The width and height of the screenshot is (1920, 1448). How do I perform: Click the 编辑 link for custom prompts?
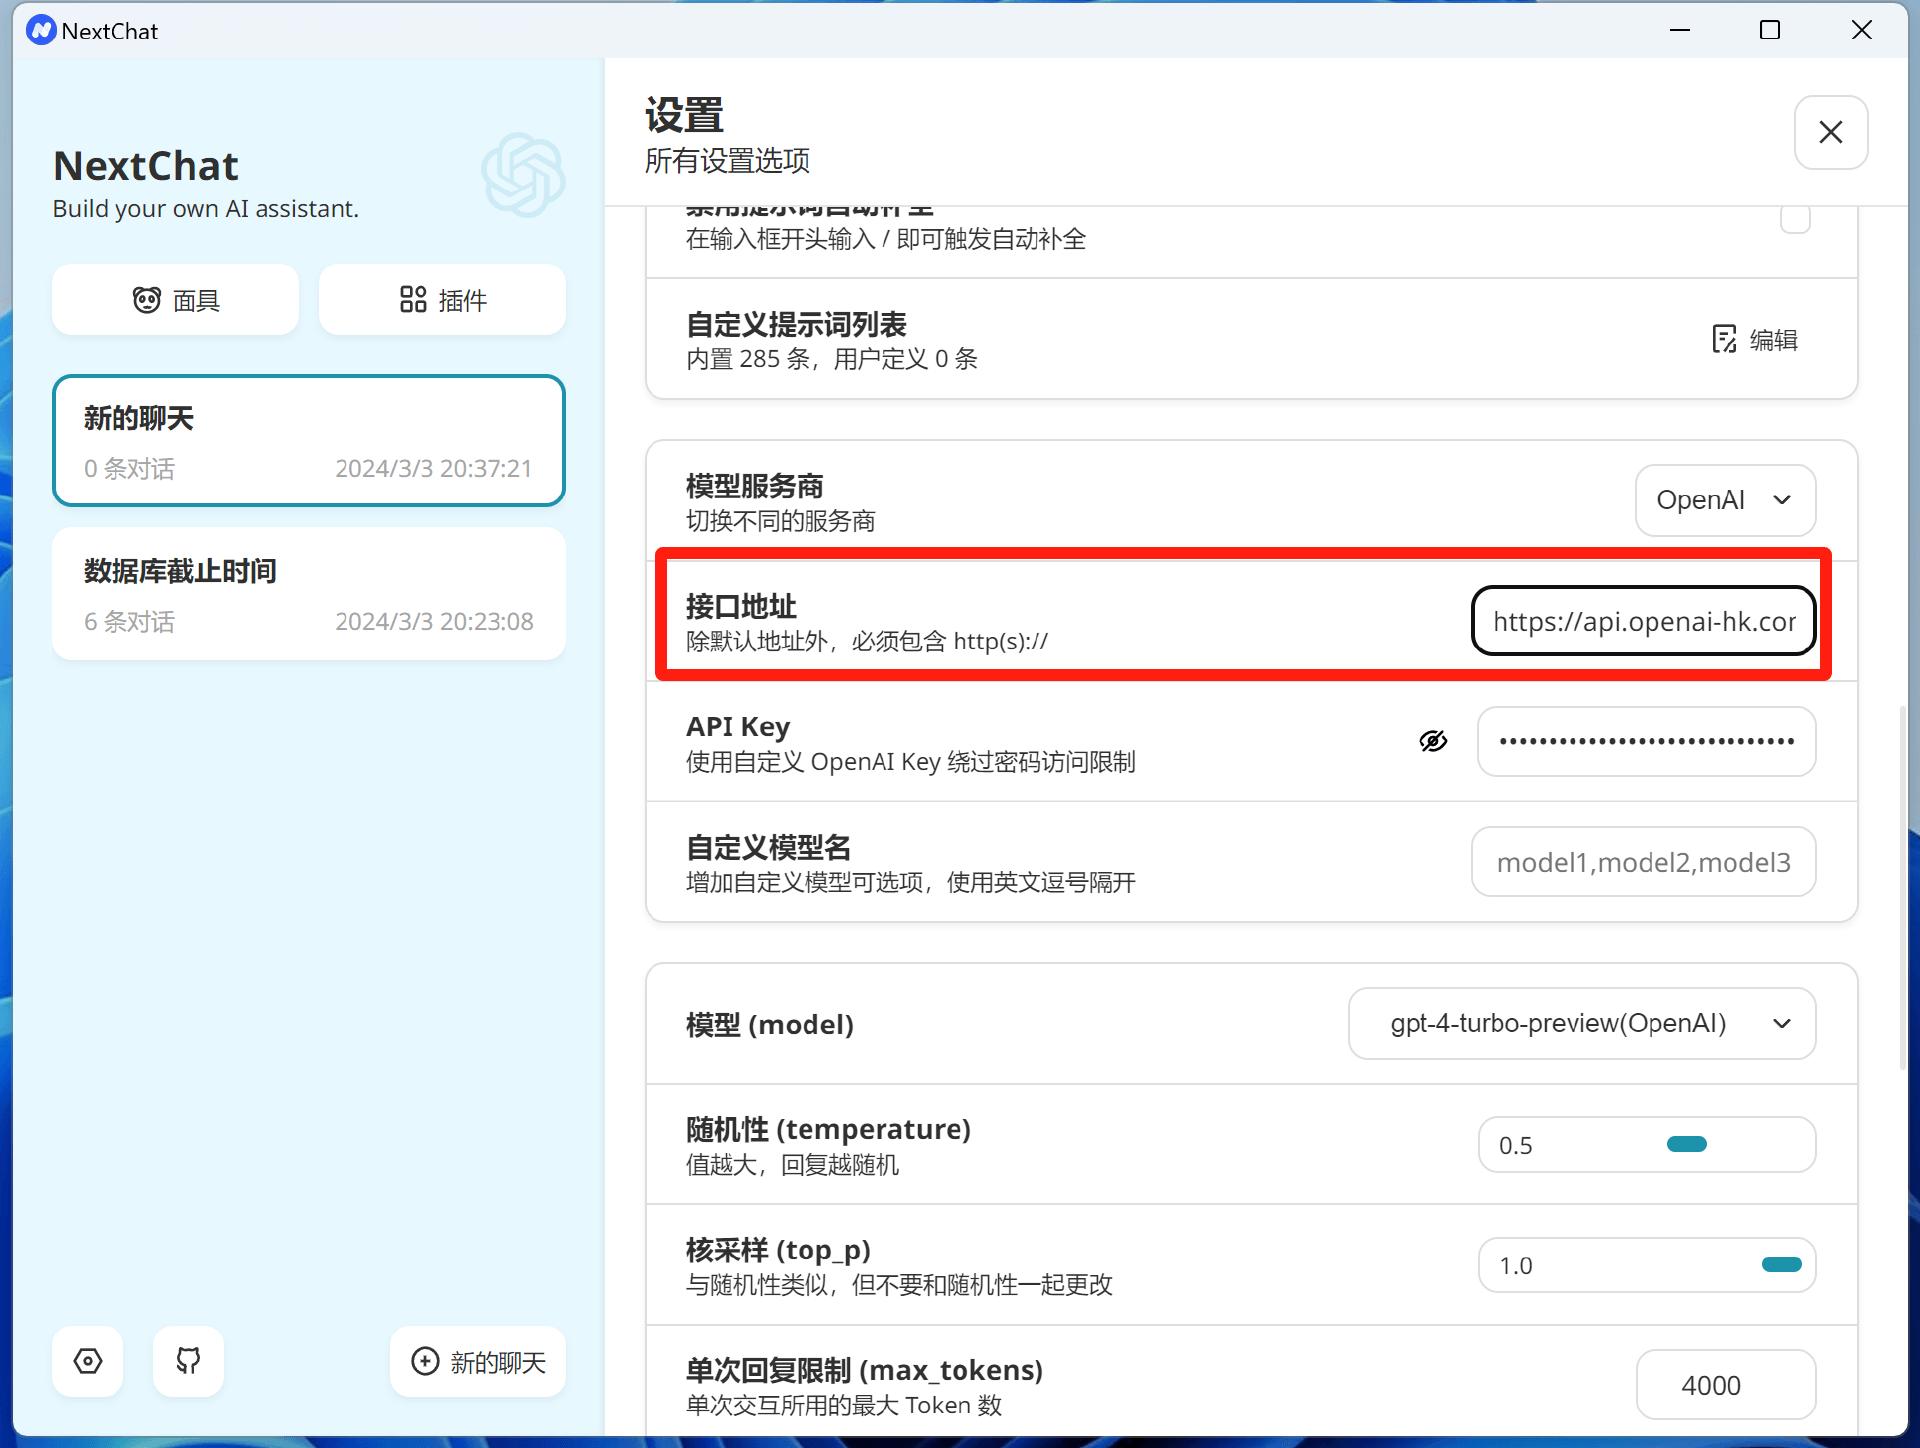click(1774, 340)
